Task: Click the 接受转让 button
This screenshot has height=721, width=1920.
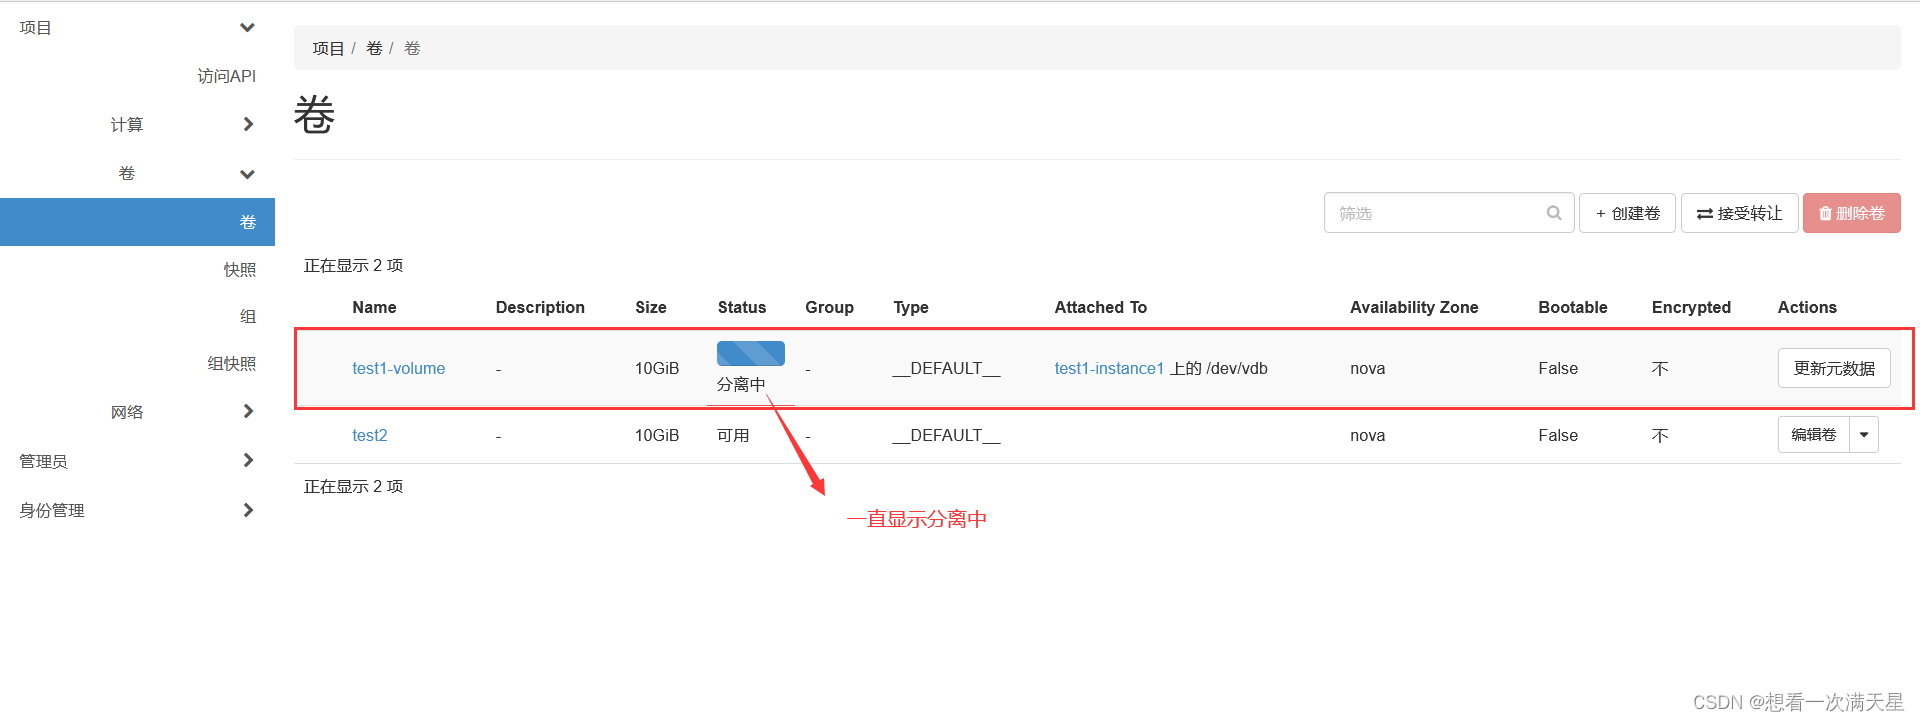Action: [1740, 213]
